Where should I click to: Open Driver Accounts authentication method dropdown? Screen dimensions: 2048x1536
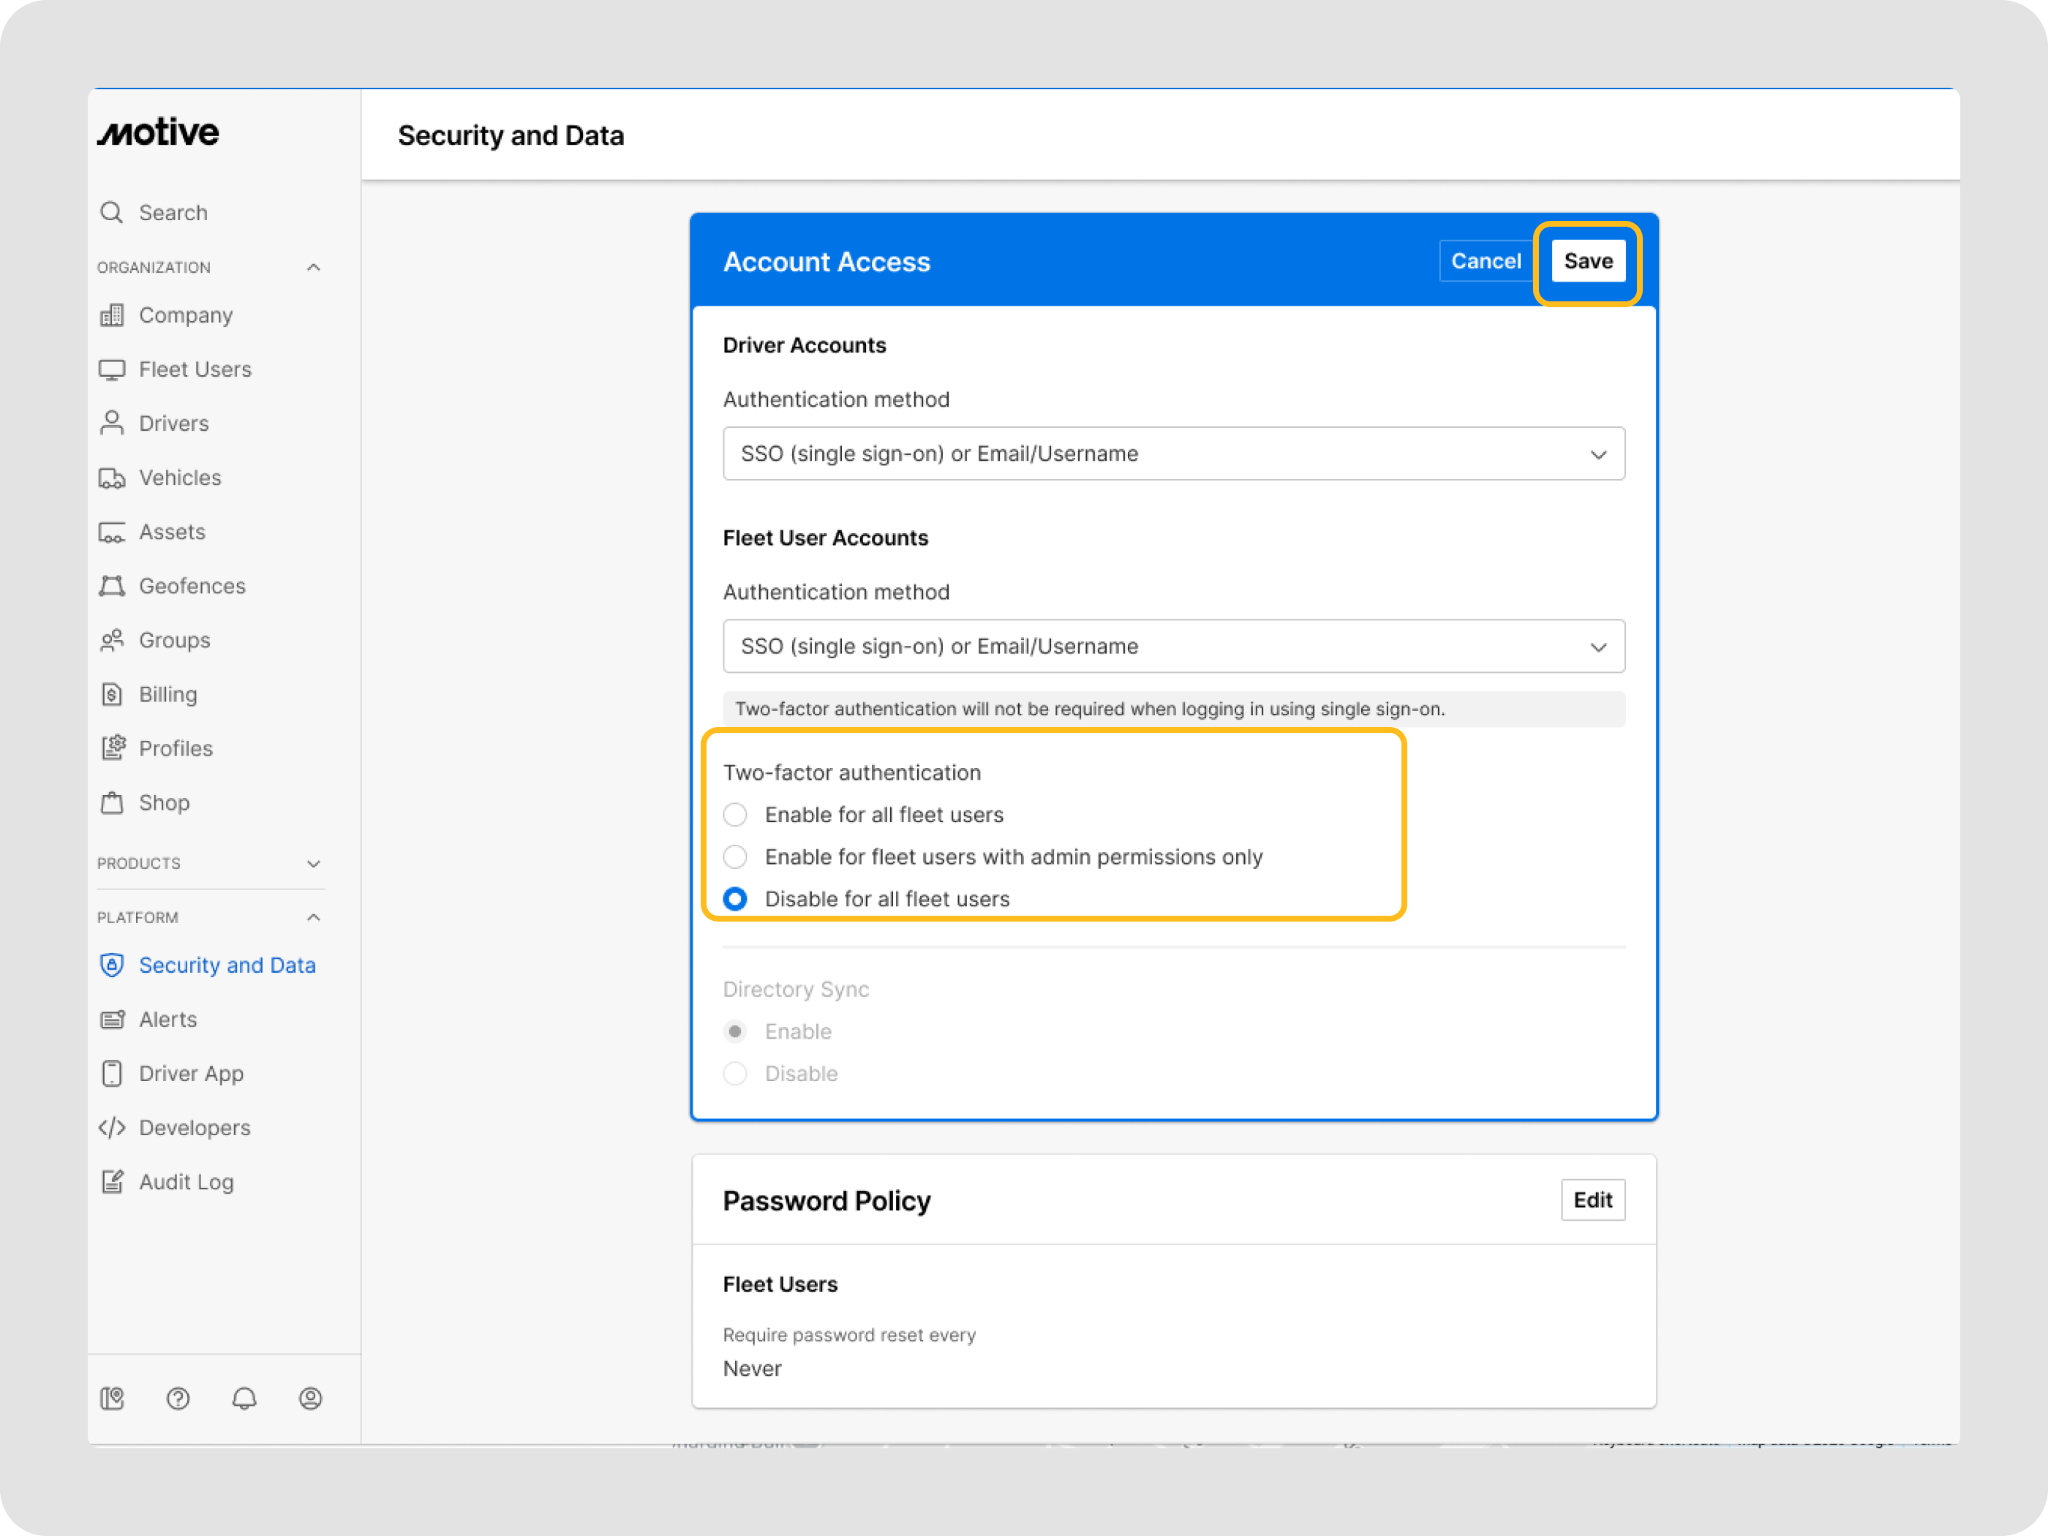click(x=1173, y=454)
